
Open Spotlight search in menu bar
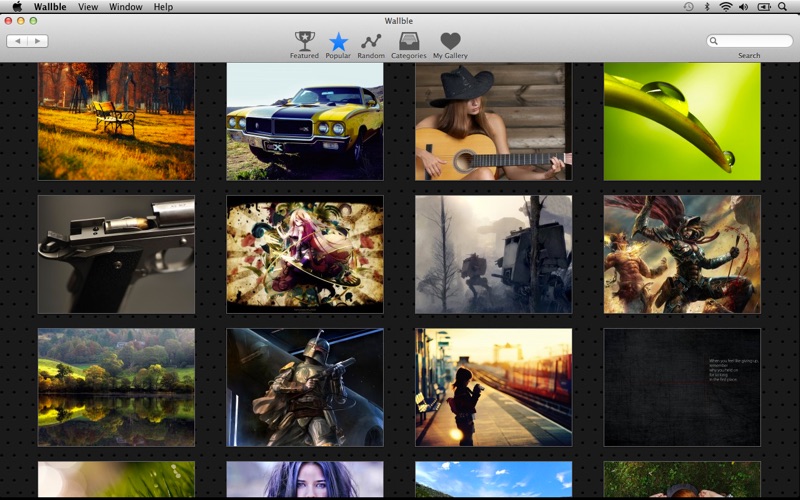tap(787, 7)
